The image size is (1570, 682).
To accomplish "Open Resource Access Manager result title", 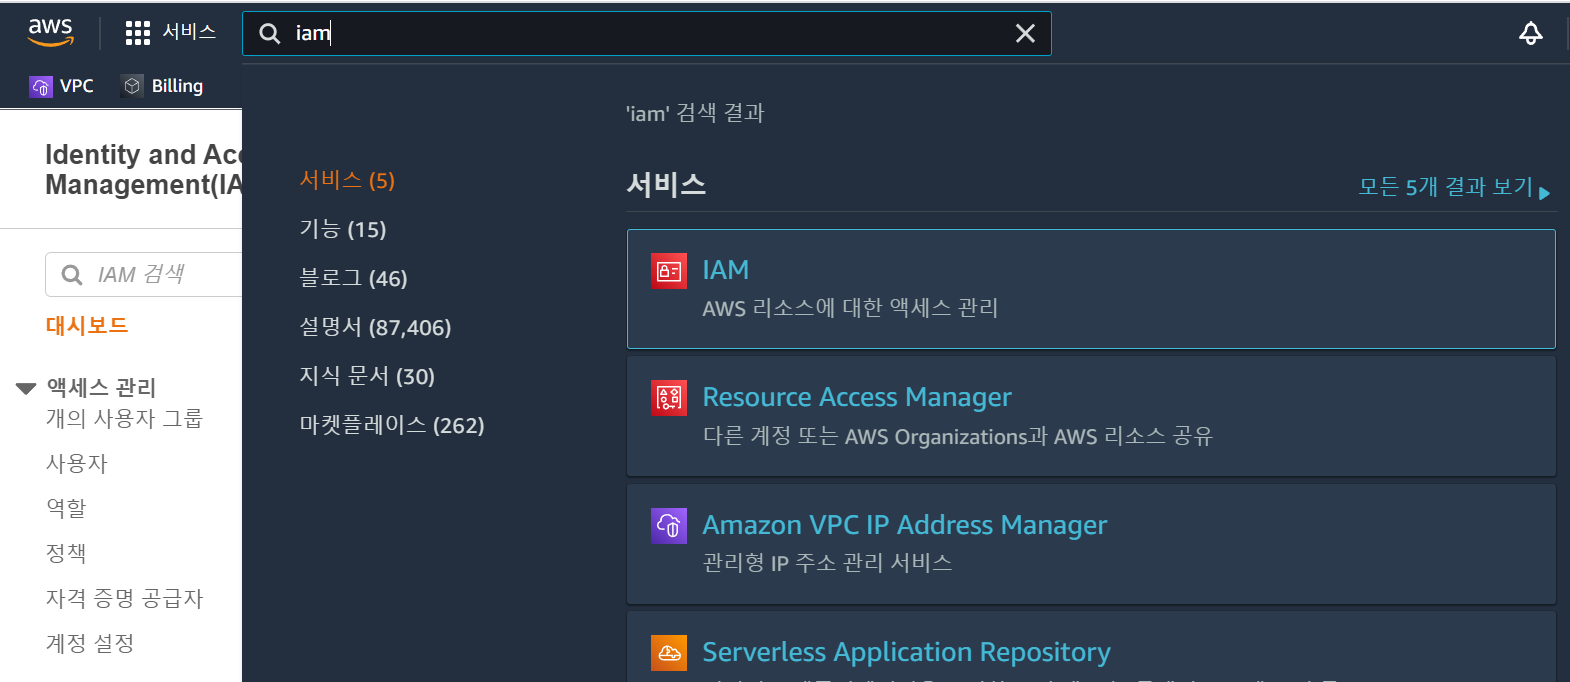I will coord(857,397).
